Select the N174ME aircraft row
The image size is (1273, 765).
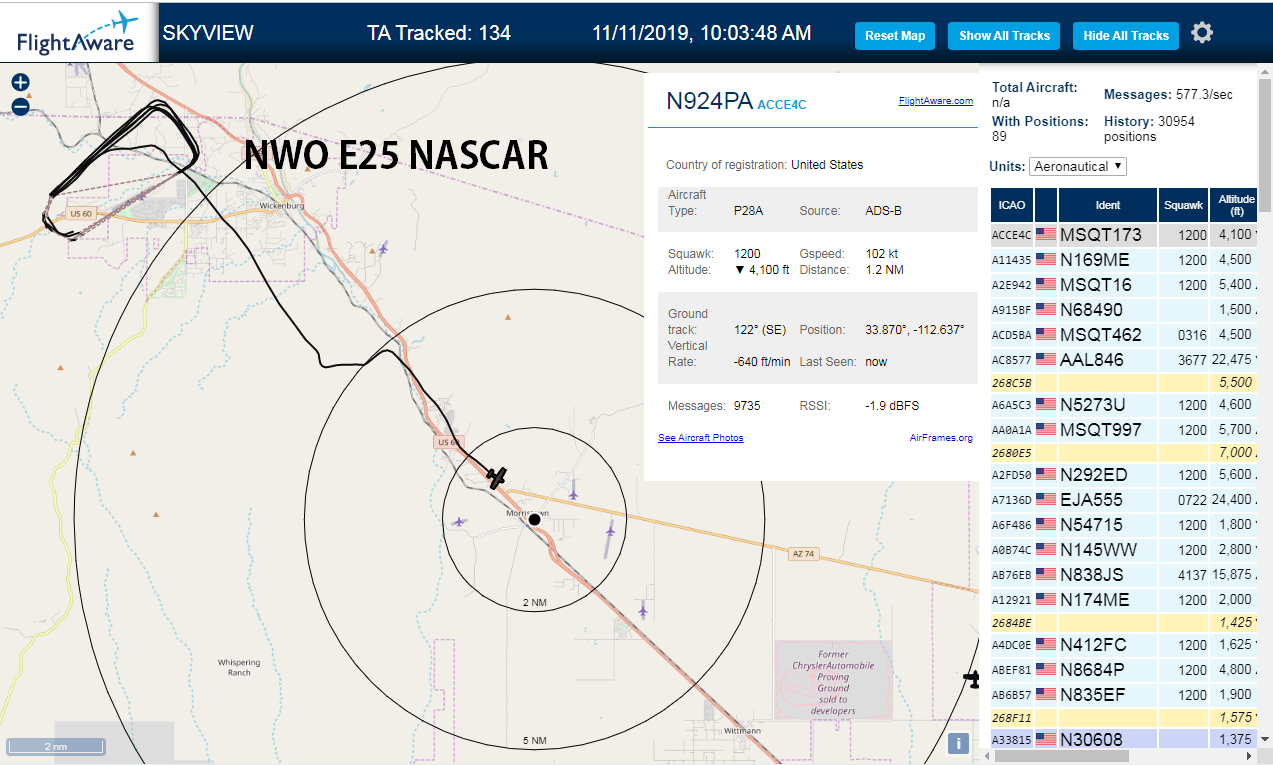pos(1123,600)
